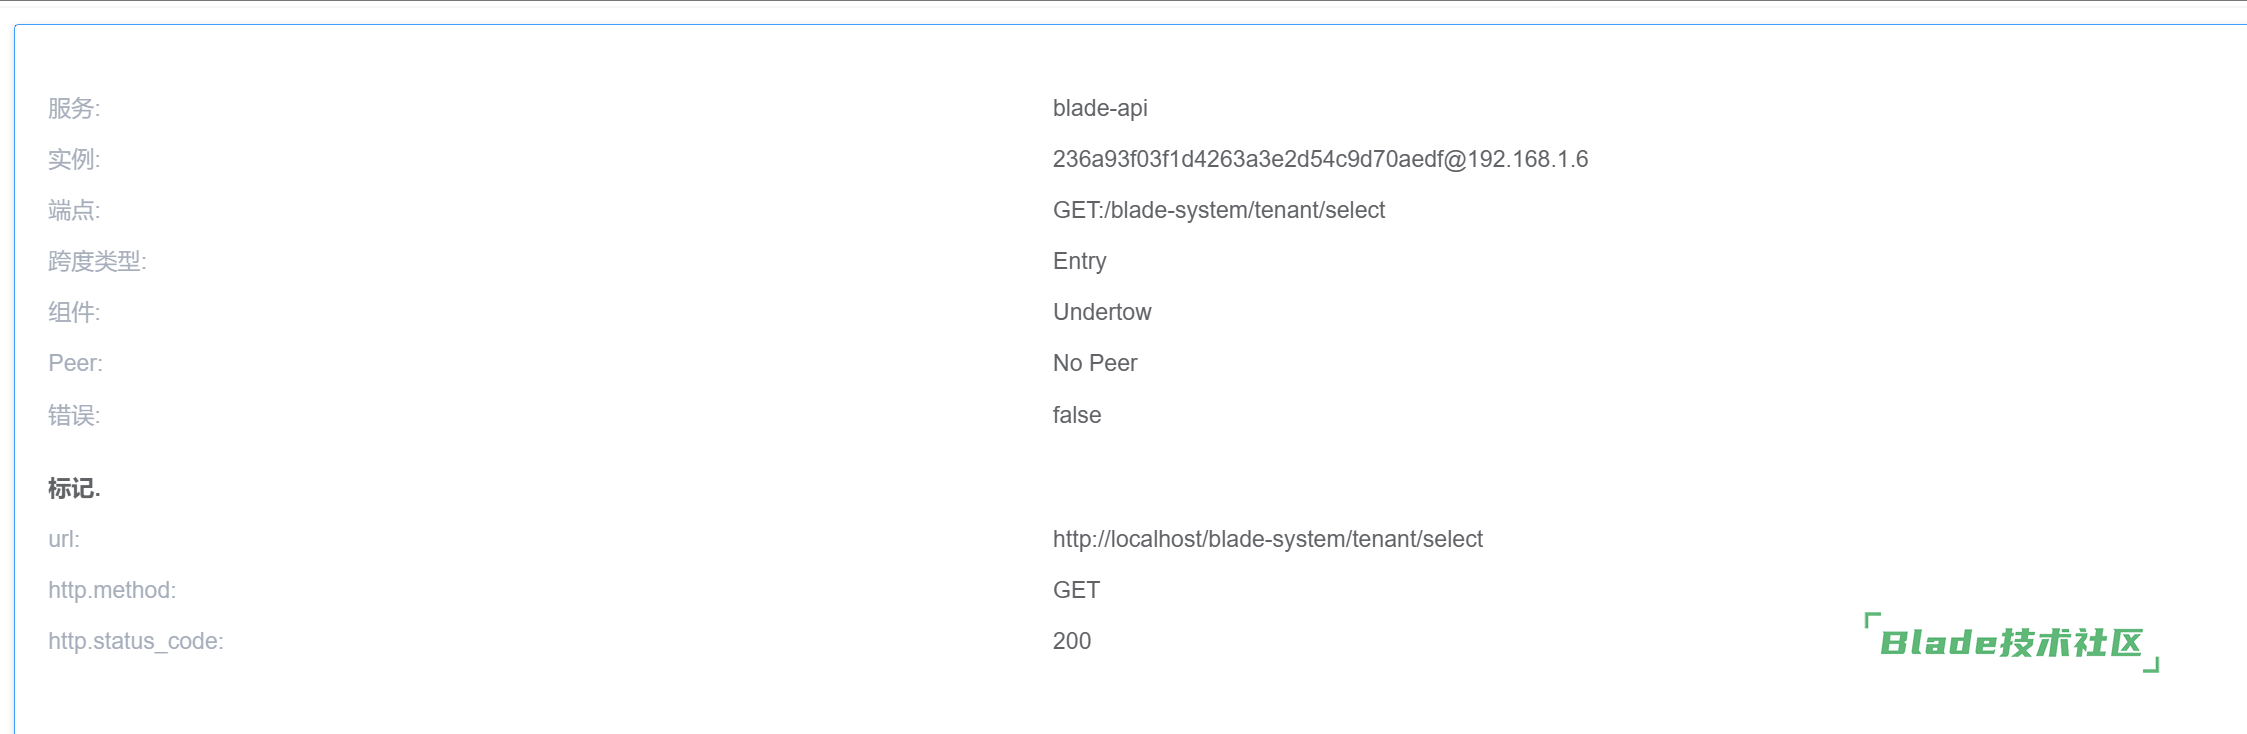The image size is (2247, 734).
Task: Click the 错误 label
Action: pyautogui.click(x=74, y=415)
